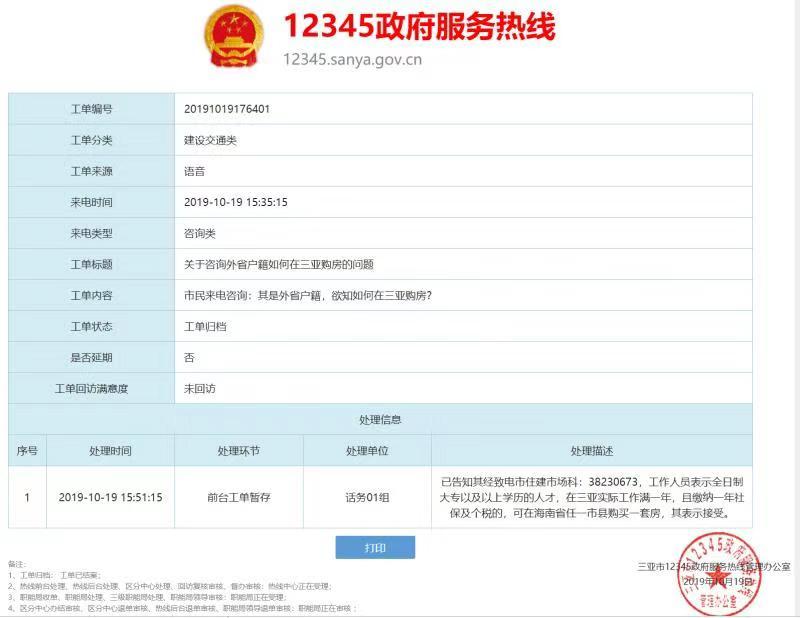
Task: Click the national emblem logo
Action: click(x=233, y=39)
